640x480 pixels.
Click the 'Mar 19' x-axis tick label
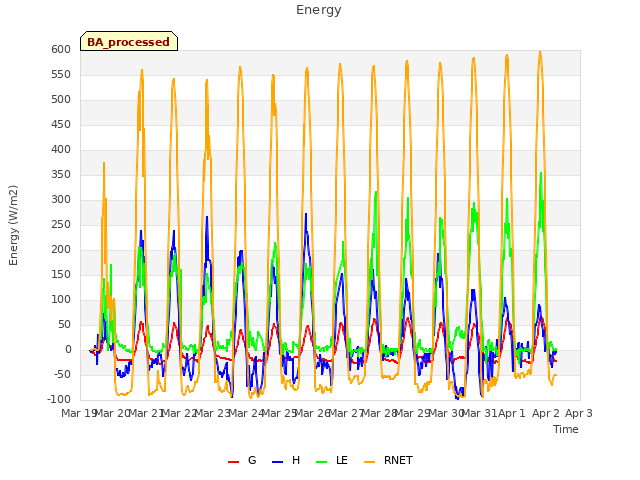pos(78,413)
